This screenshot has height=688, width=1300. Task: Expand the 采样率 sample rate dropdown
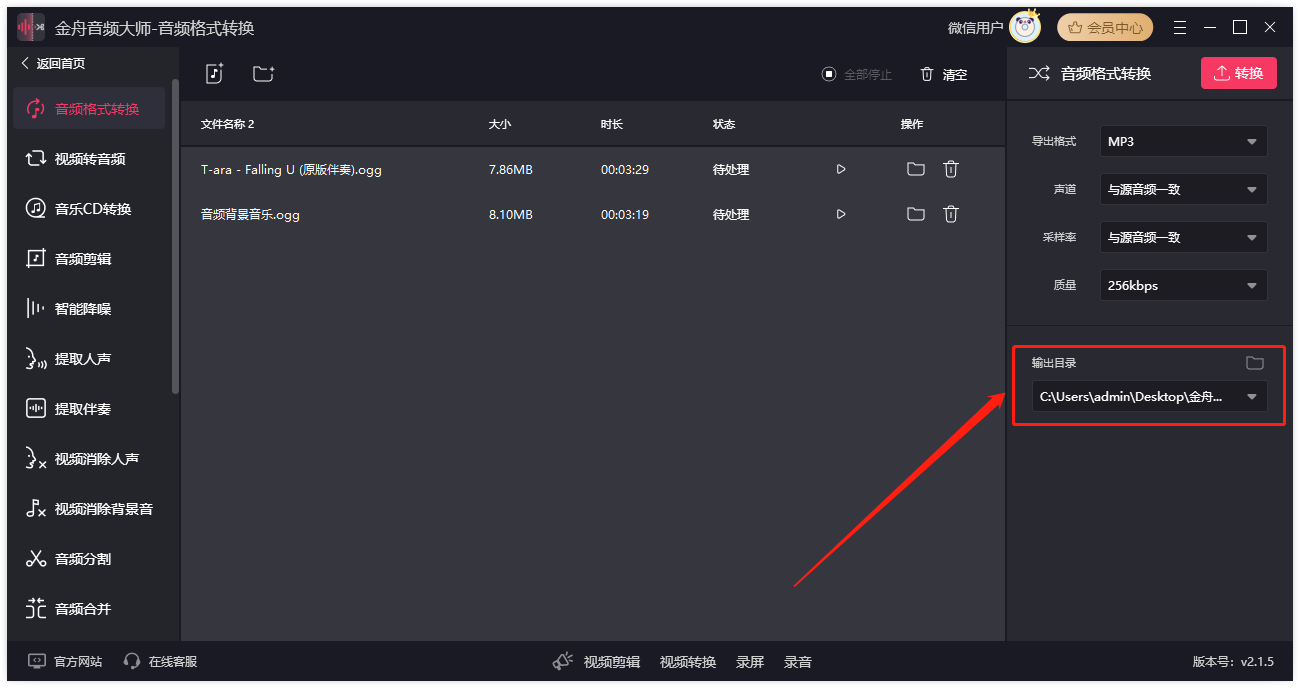pos(1183,237)
